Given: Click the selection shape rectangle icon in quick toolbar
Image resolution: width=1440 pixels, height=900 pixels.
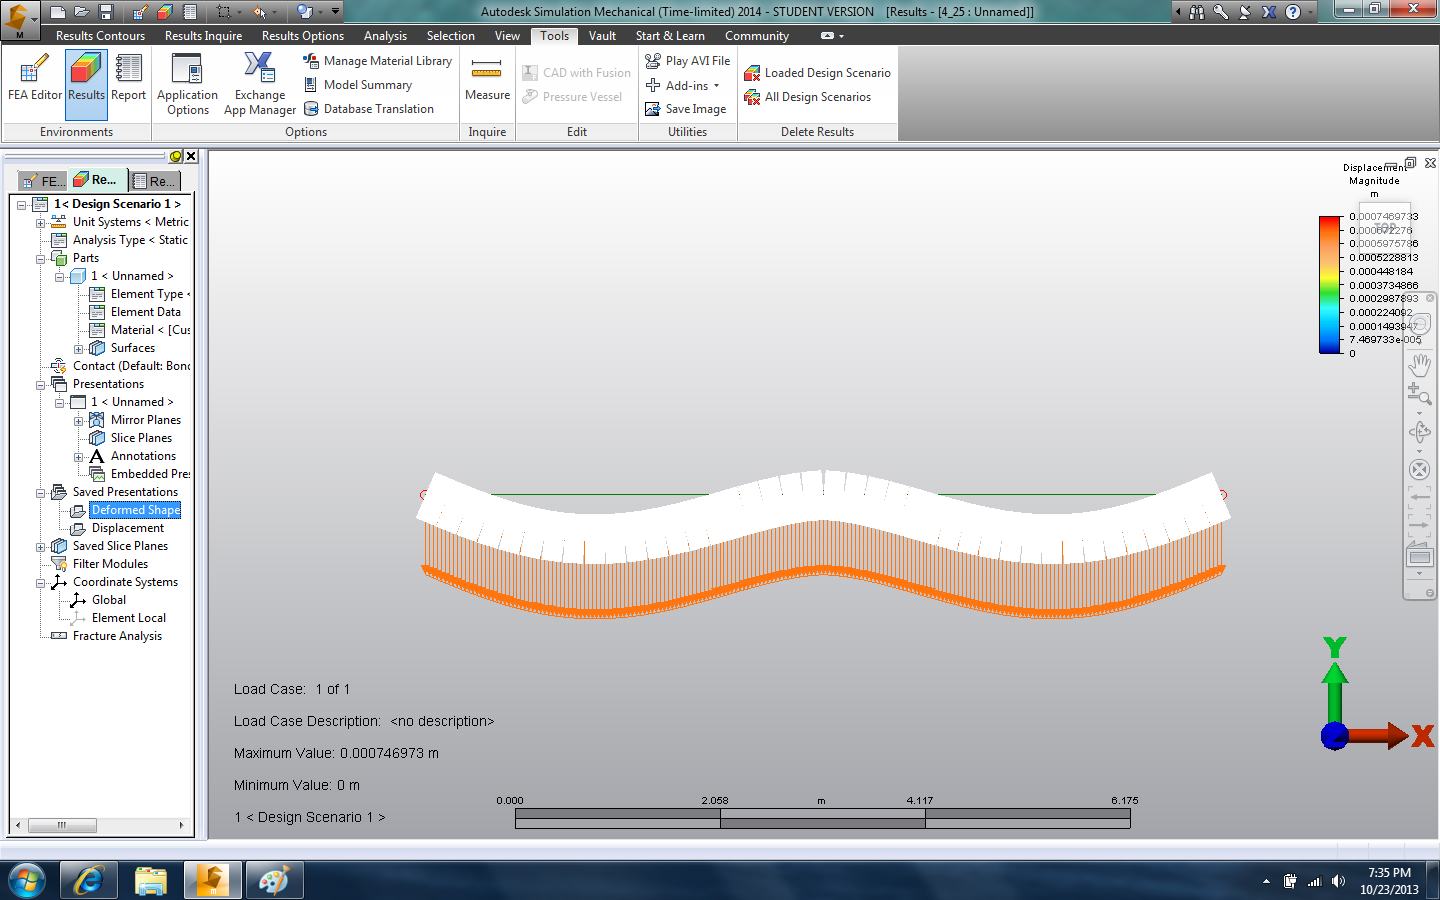Looking at the screenshot, I should click(x=224, y=12).
